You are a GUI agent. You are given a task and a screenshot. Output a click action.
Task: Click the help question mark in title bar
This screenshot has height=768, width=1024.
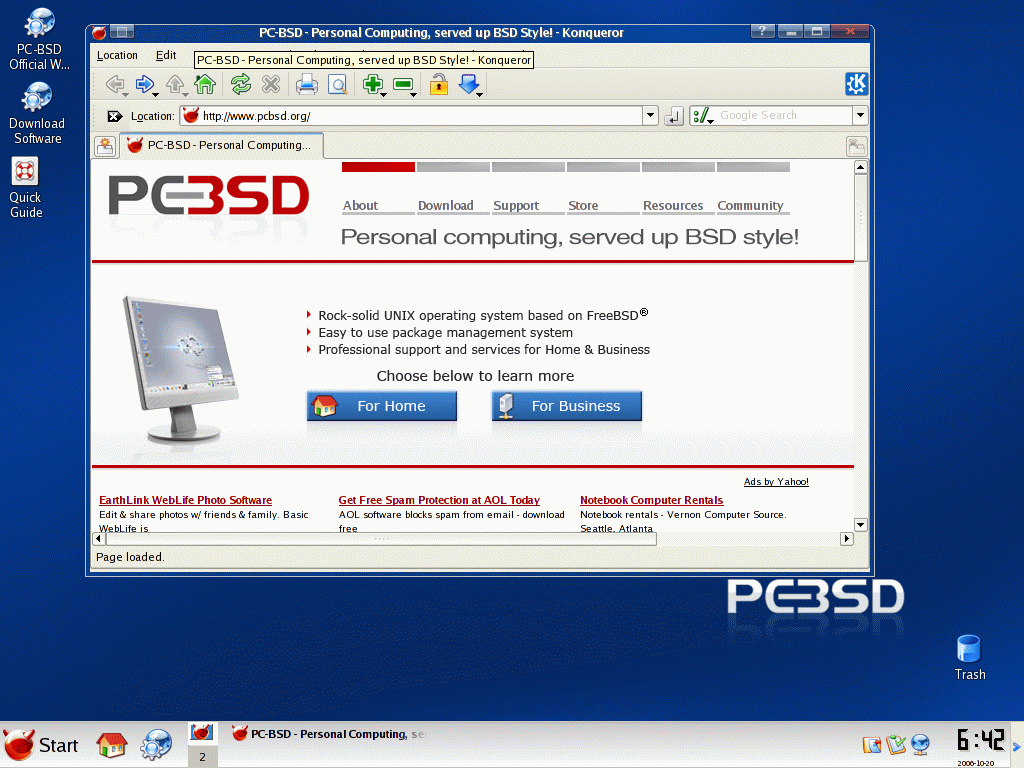click(x=762, y=31)
